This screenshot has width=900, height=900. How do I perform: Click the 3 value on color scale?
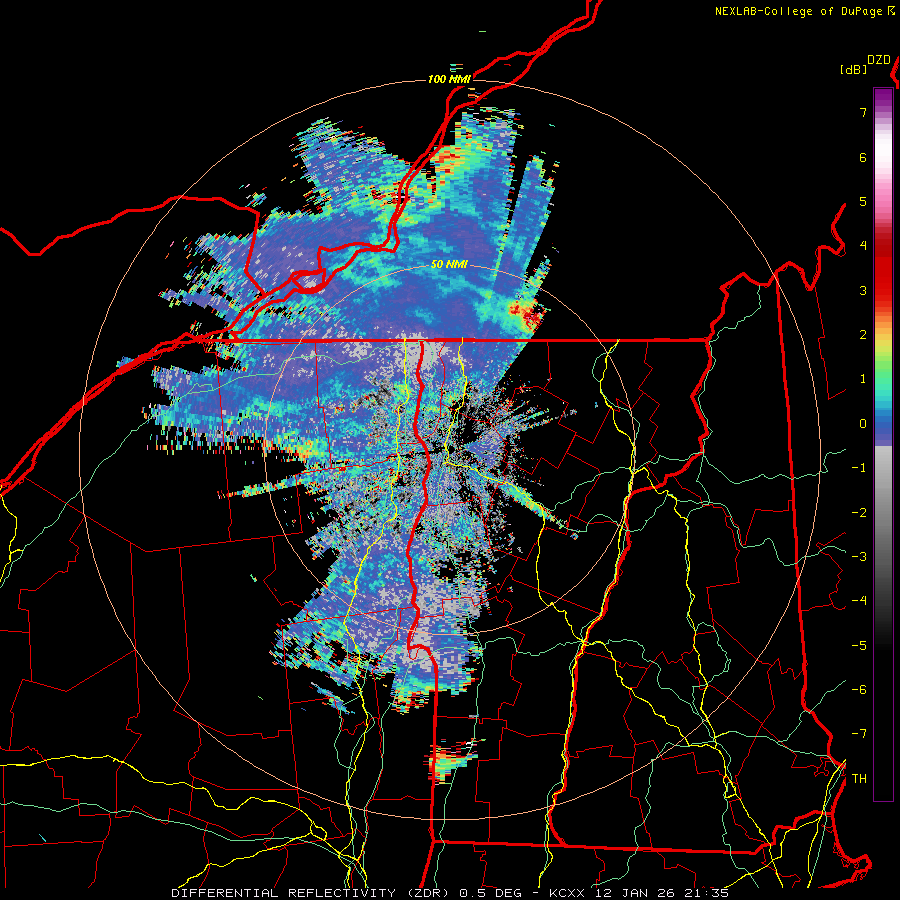click(x=863, y=290)
